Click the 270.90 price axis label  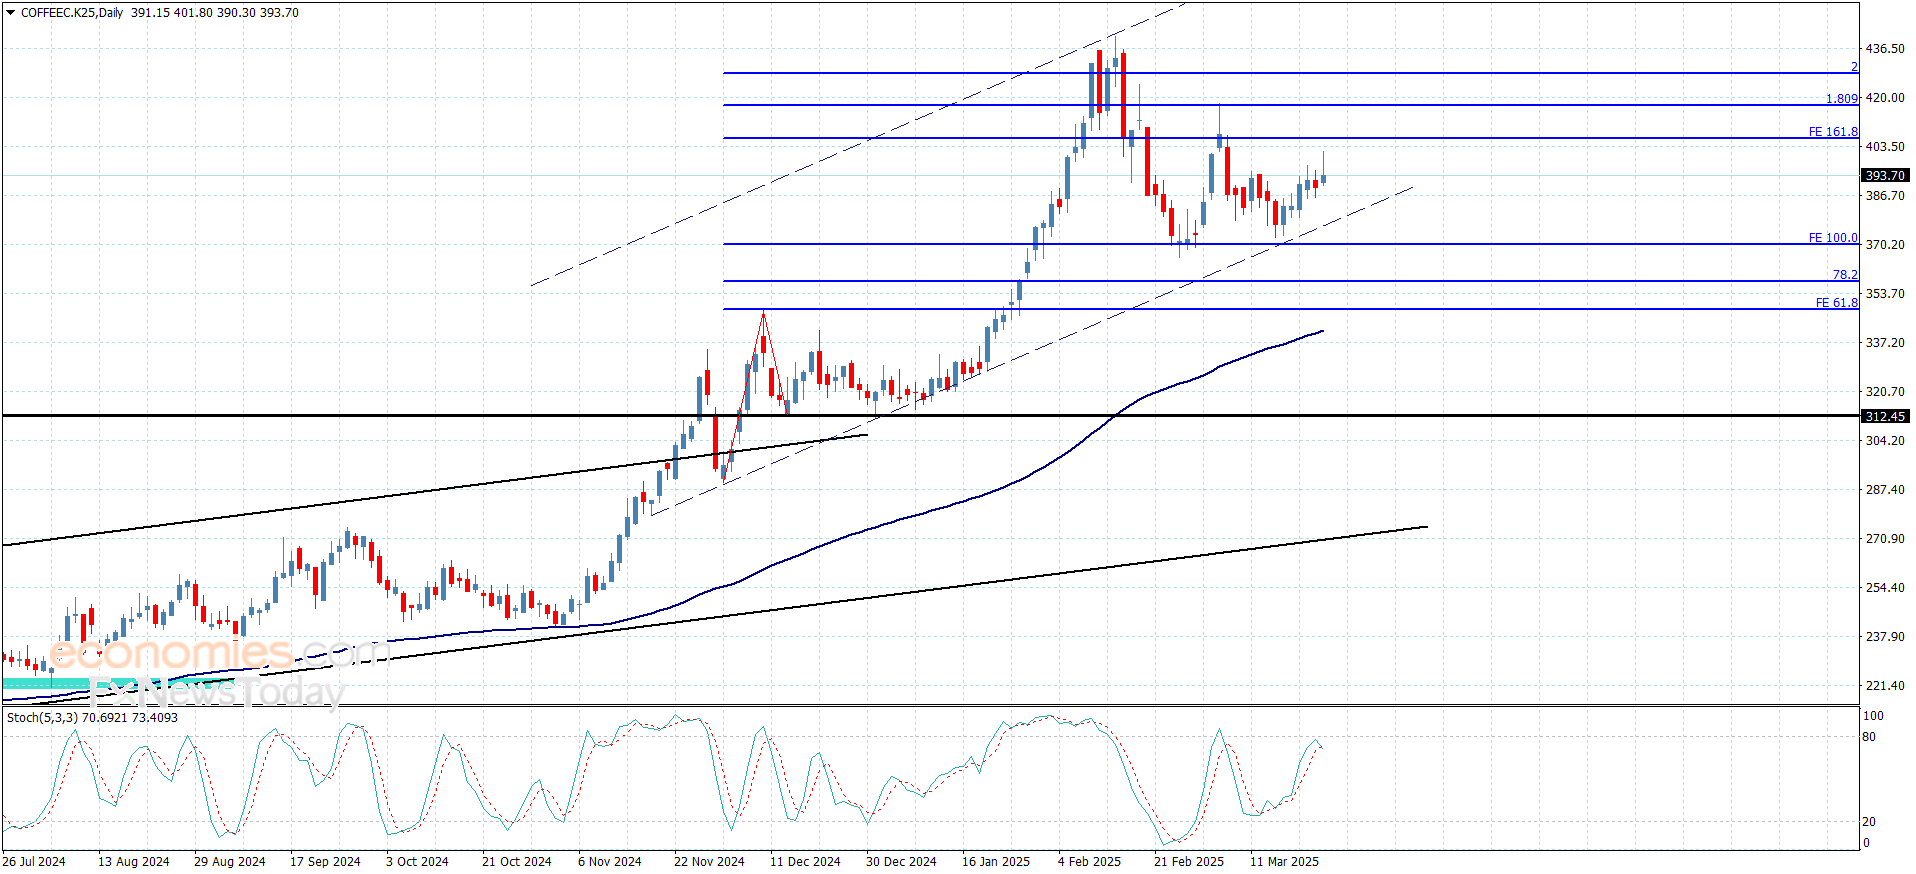click(1885, 539)
